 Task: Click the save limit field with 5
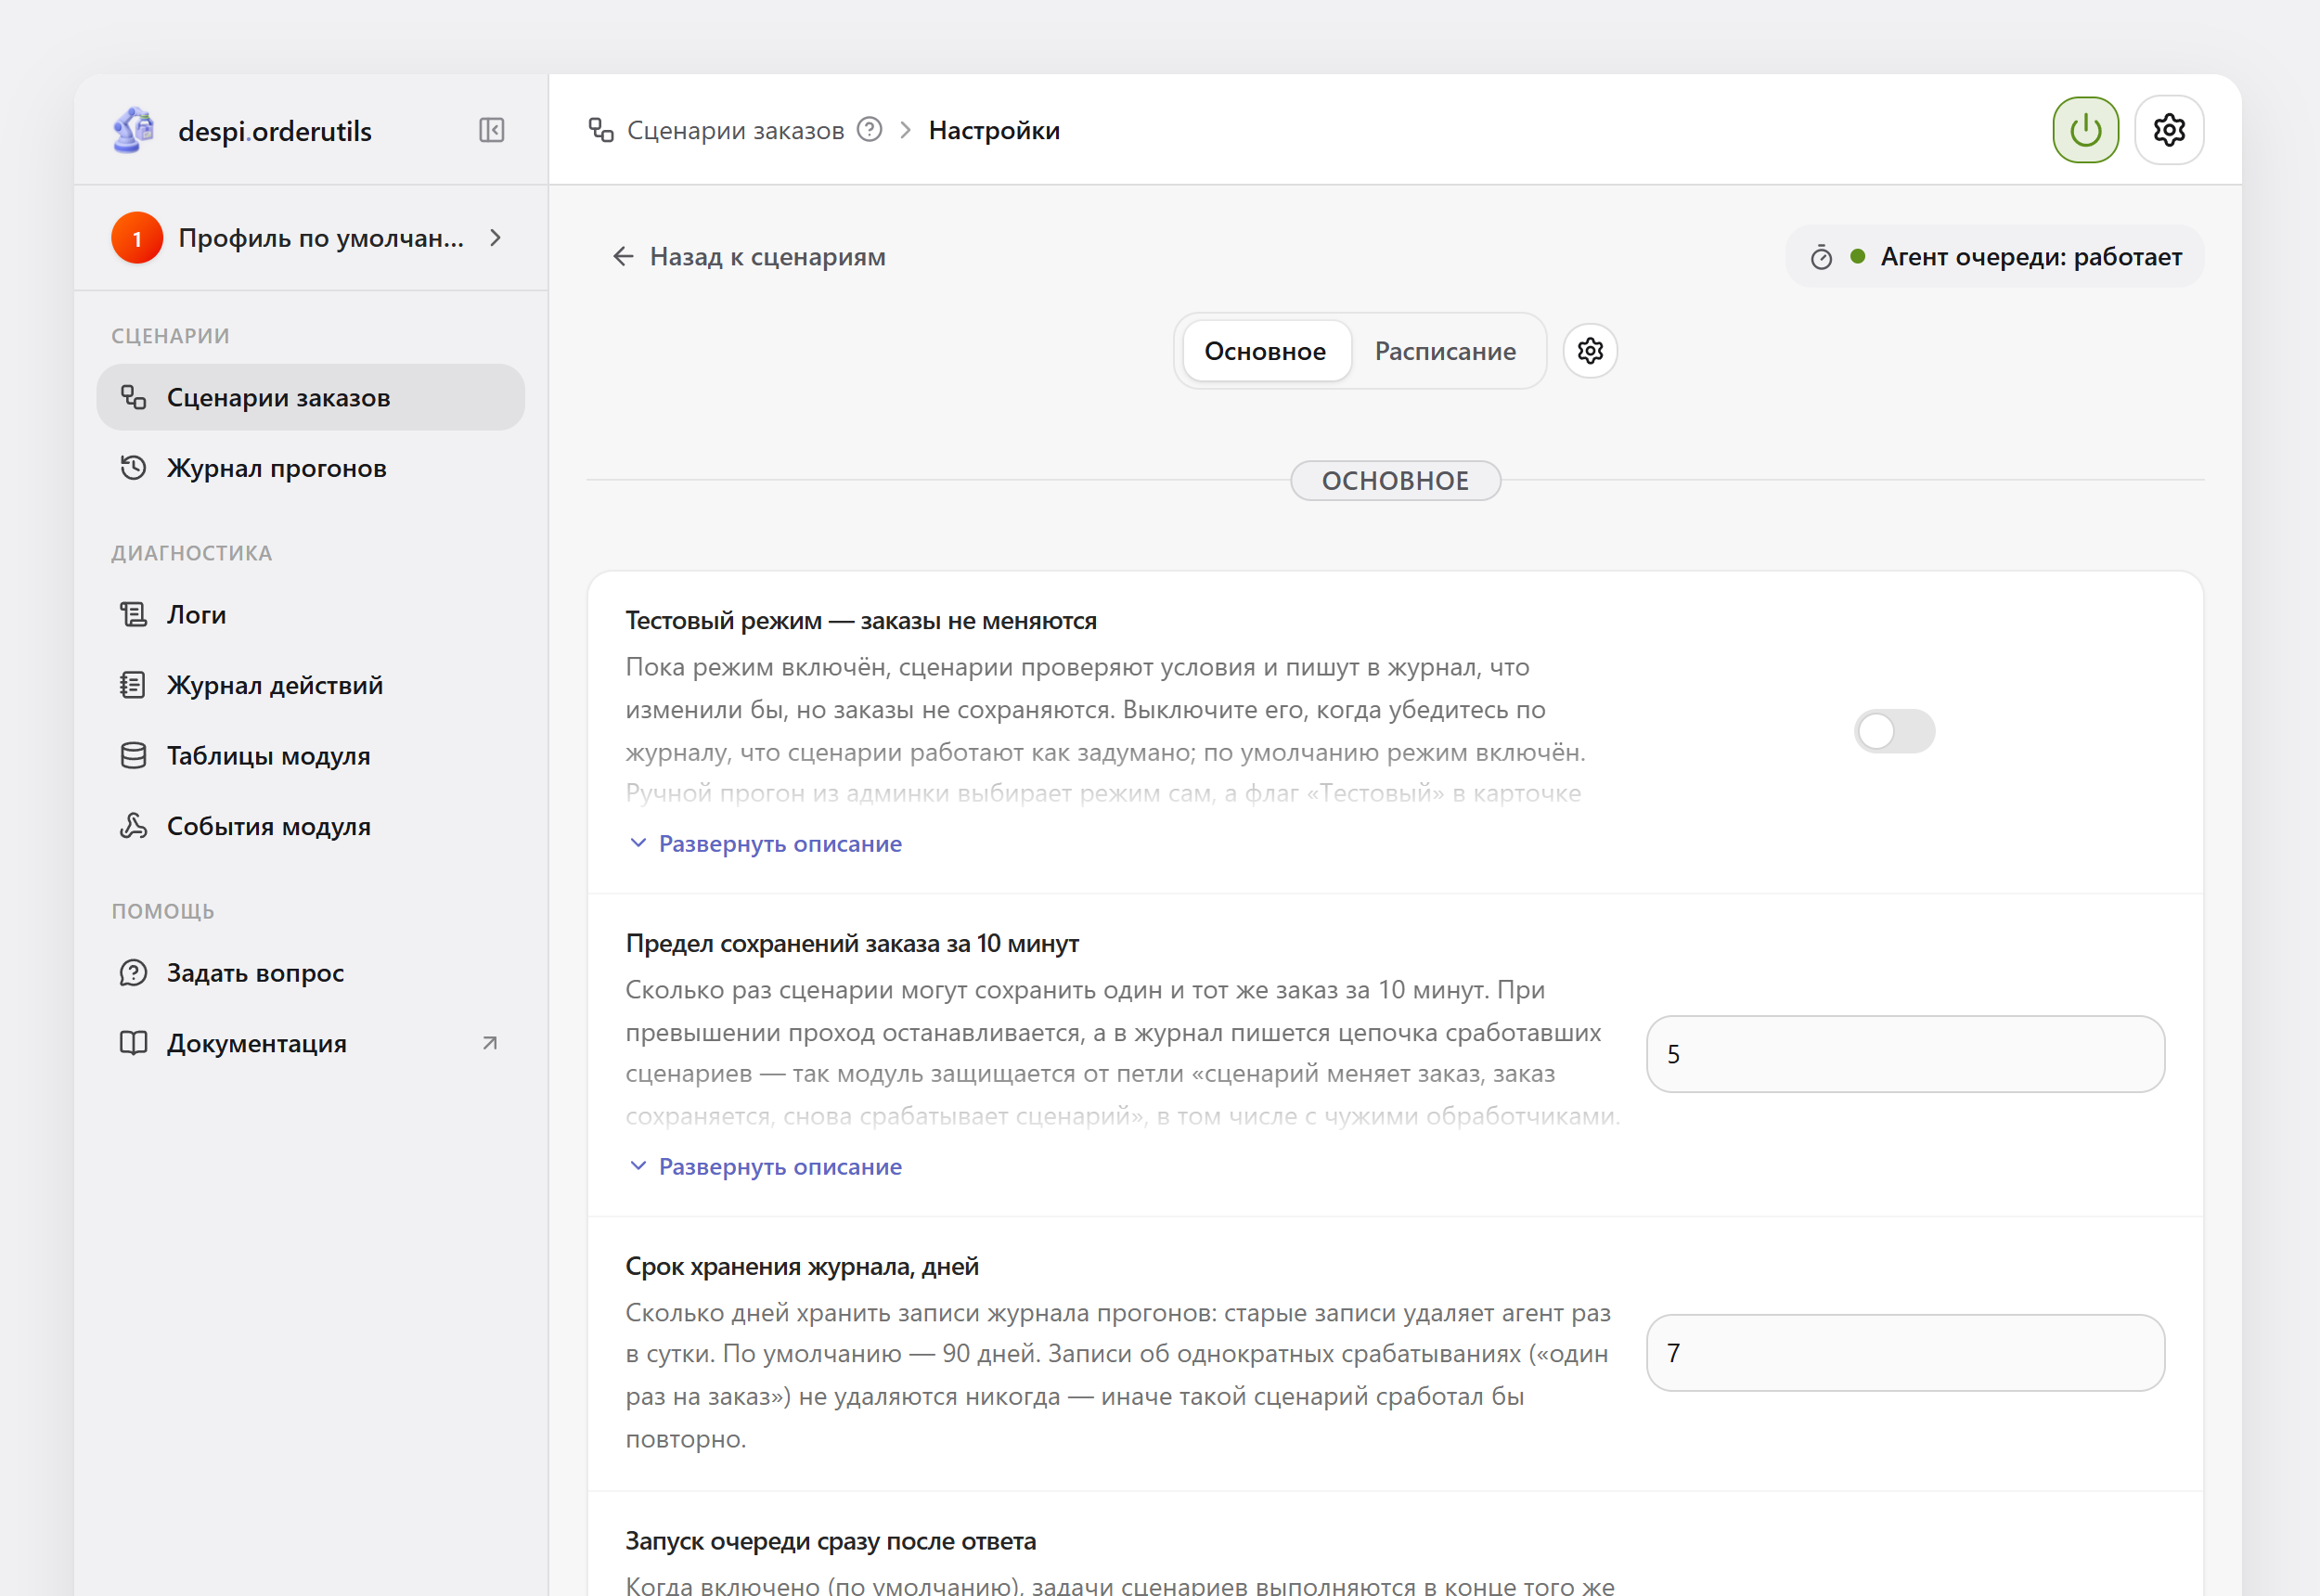[1905, 1054]
